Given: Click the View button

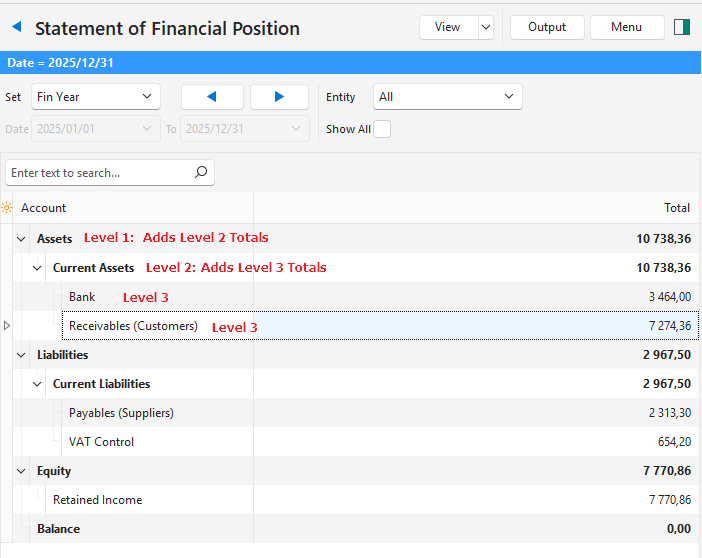Looking at the screenshot, I should pos(447,27).
